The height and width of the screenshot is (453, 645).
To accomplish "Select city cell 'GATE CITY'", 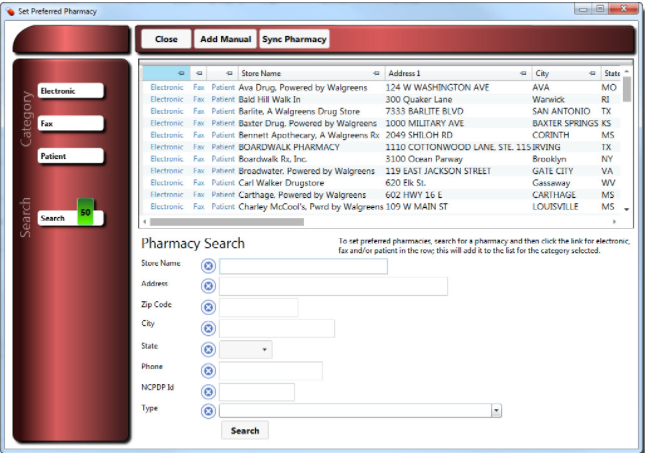I will pos(552,171).
